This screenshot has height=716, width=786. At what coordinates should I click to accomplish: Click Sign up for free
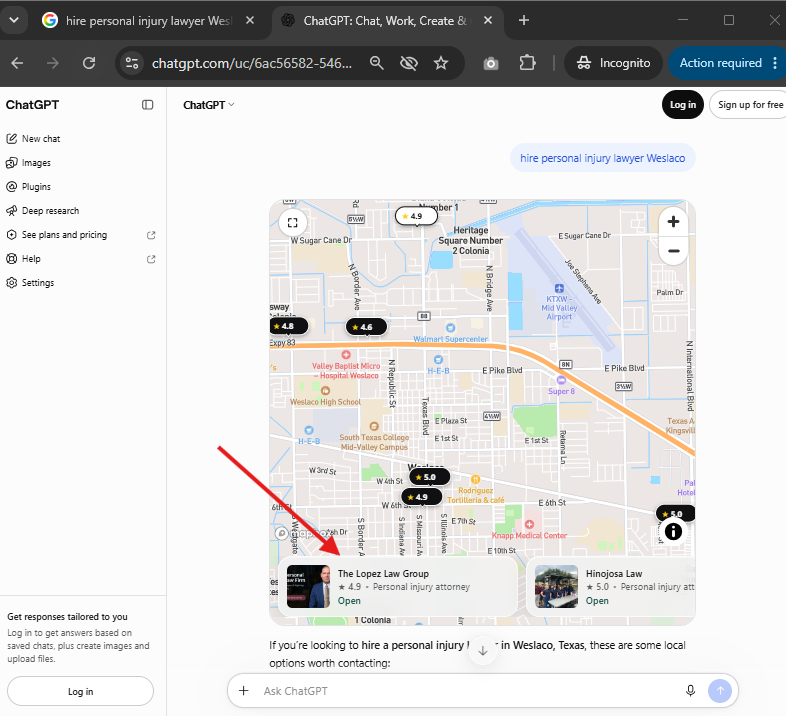pyautogui.click(x=749, y=105)
